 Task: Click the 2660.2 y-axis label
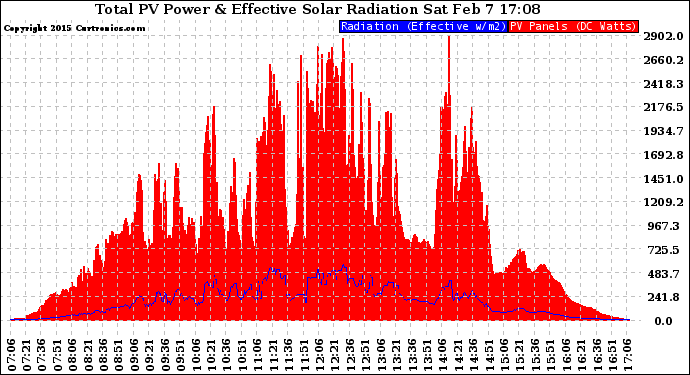[663, 60]
